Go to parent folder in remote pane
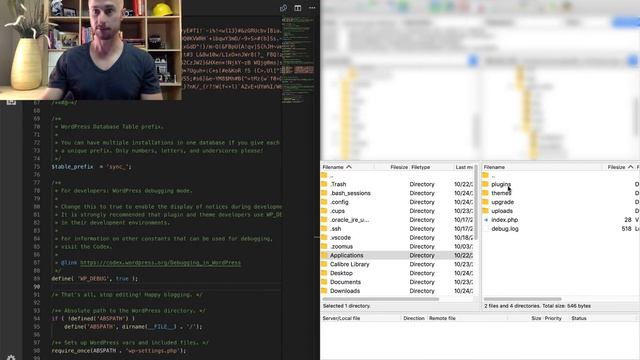Screen dimensions: 640x360 click(493, 176)
